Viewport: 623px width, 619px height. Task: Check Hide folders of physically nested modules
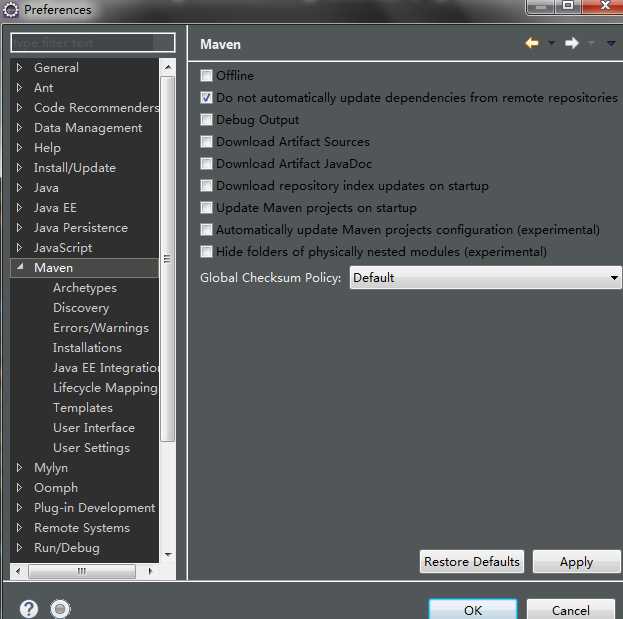206,251
